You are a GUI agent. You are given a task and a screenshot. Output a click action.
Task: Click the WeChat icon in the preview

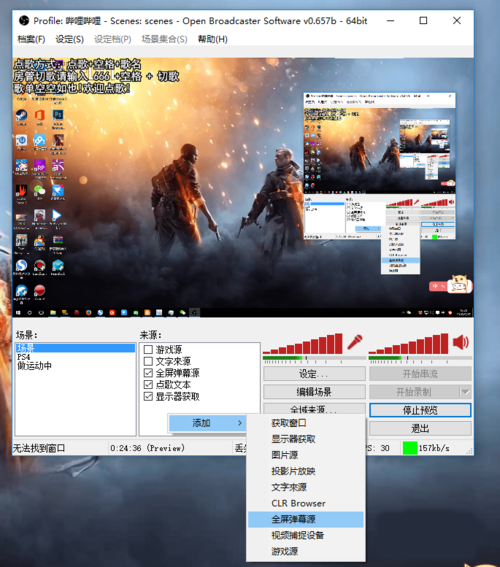[39, 190]
